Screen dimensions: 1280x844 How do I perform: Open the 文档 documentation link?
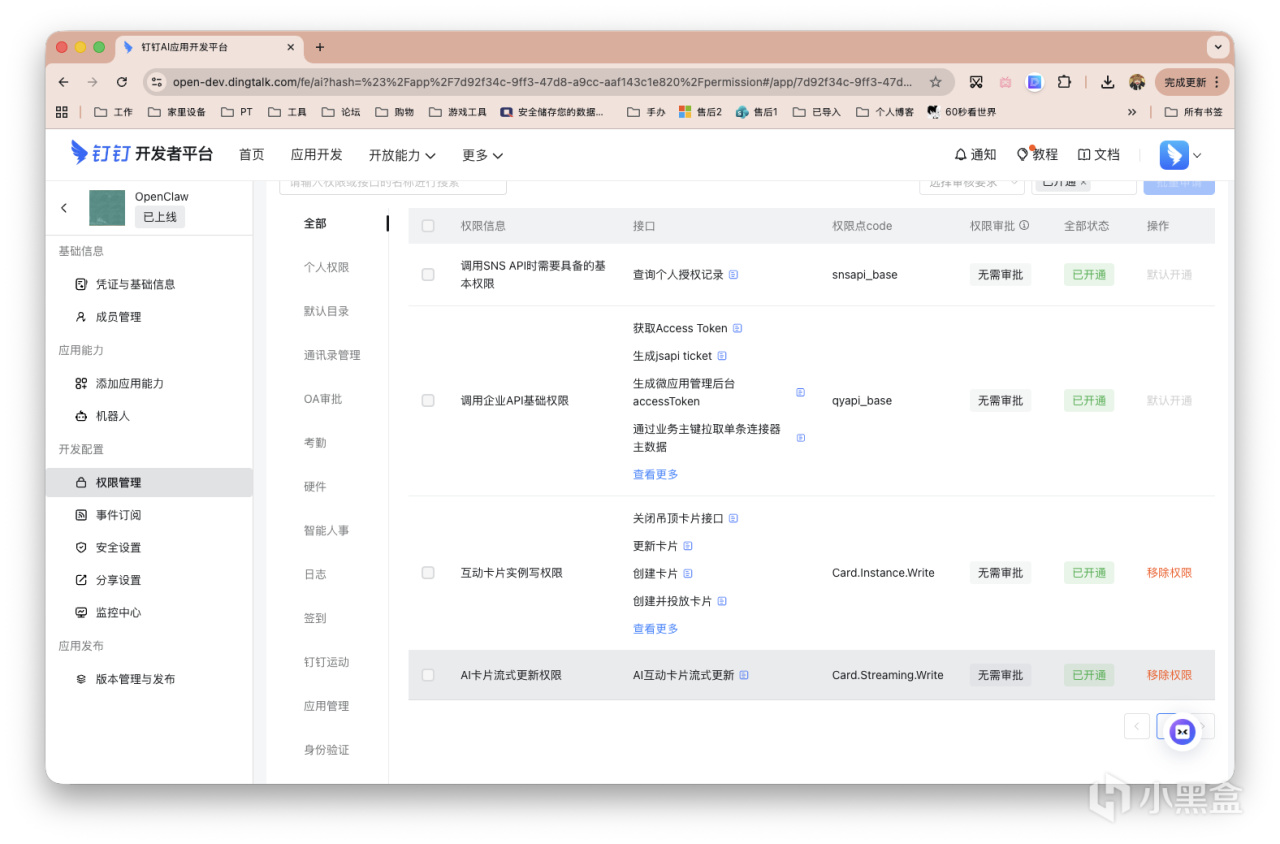tap(1098, 155)
